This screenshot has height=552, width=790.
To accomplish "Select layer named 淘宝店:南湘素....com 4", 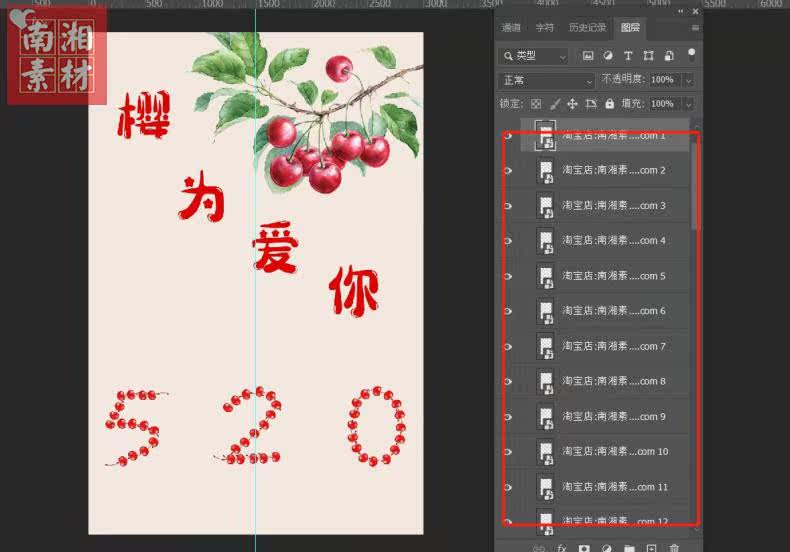I will 605,241.
